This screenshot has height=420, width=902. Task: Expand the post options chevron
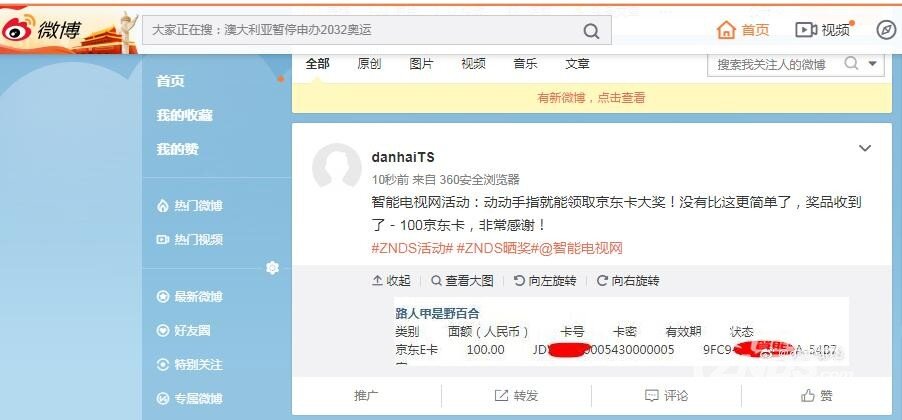pos(865,148)
